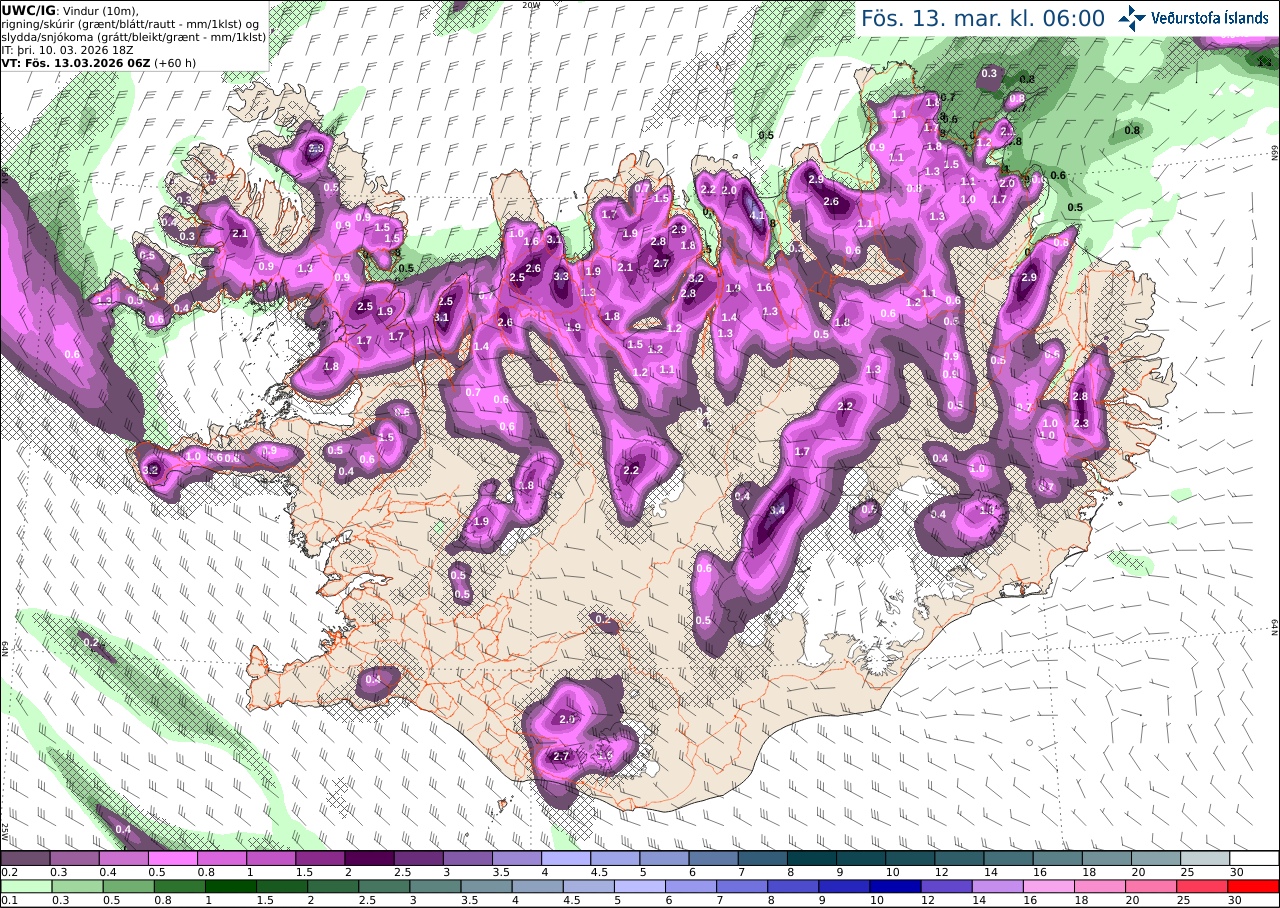The image size is (1280, 908).
Task: Click the snow legend swatch labeled 20
Action: pyautogui.click(x=1156, y=858)
